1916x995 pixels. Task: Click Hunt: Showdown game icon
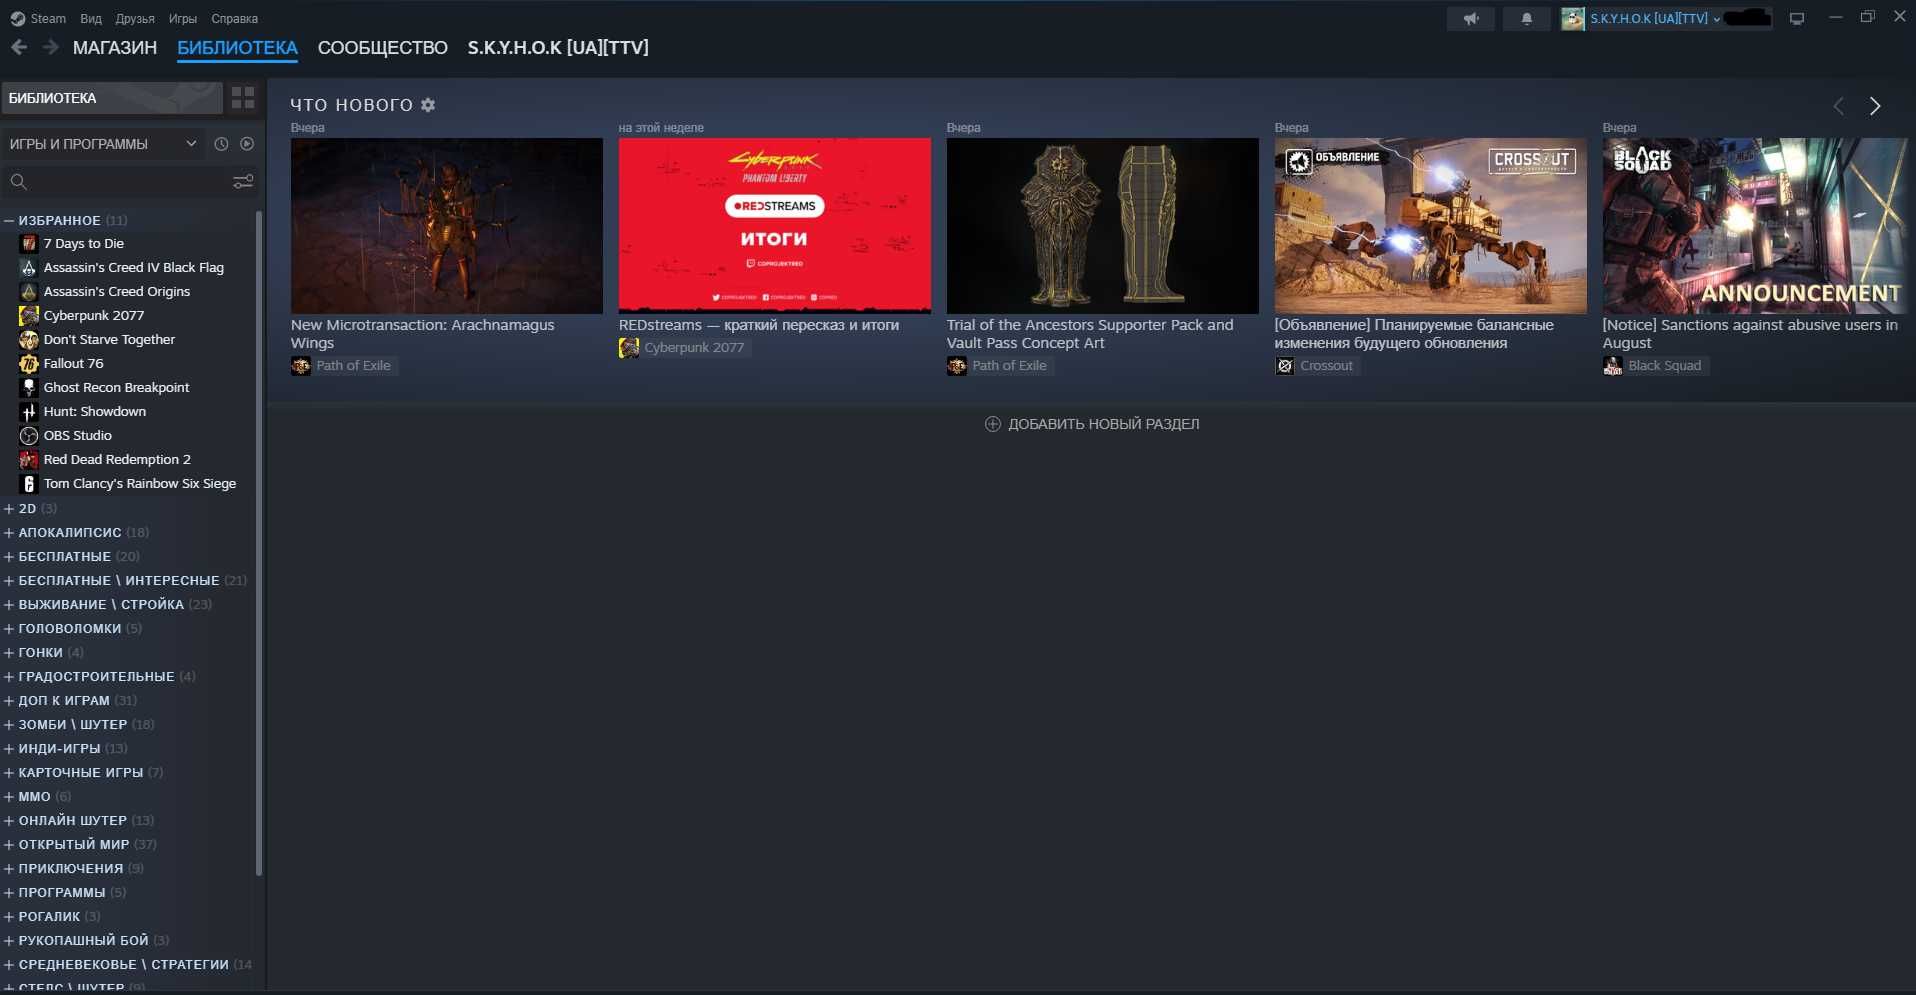coord(29,411)
